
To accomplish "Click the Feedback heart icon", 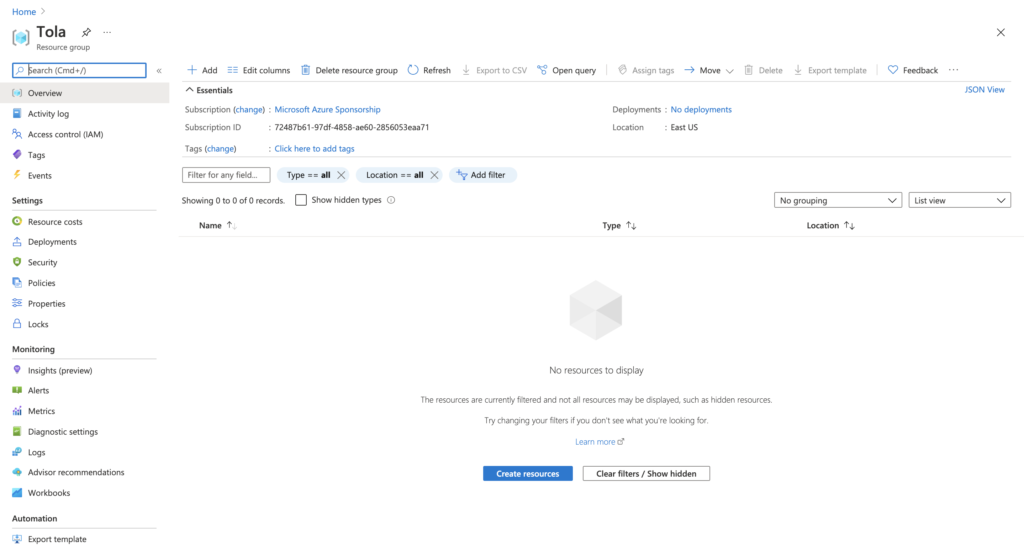I will click(x=893, y=70).
